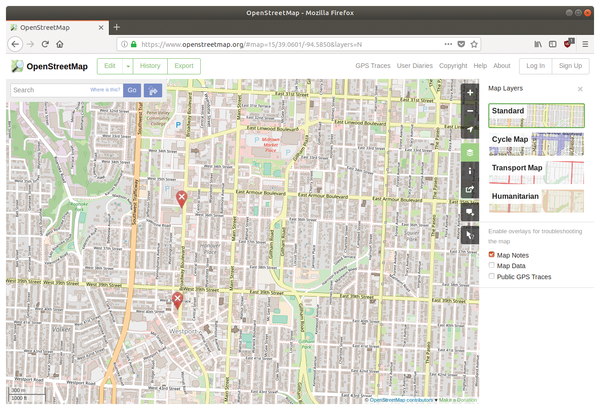Add a note to the map
600x410 pixels.
(x=470, y=212)
